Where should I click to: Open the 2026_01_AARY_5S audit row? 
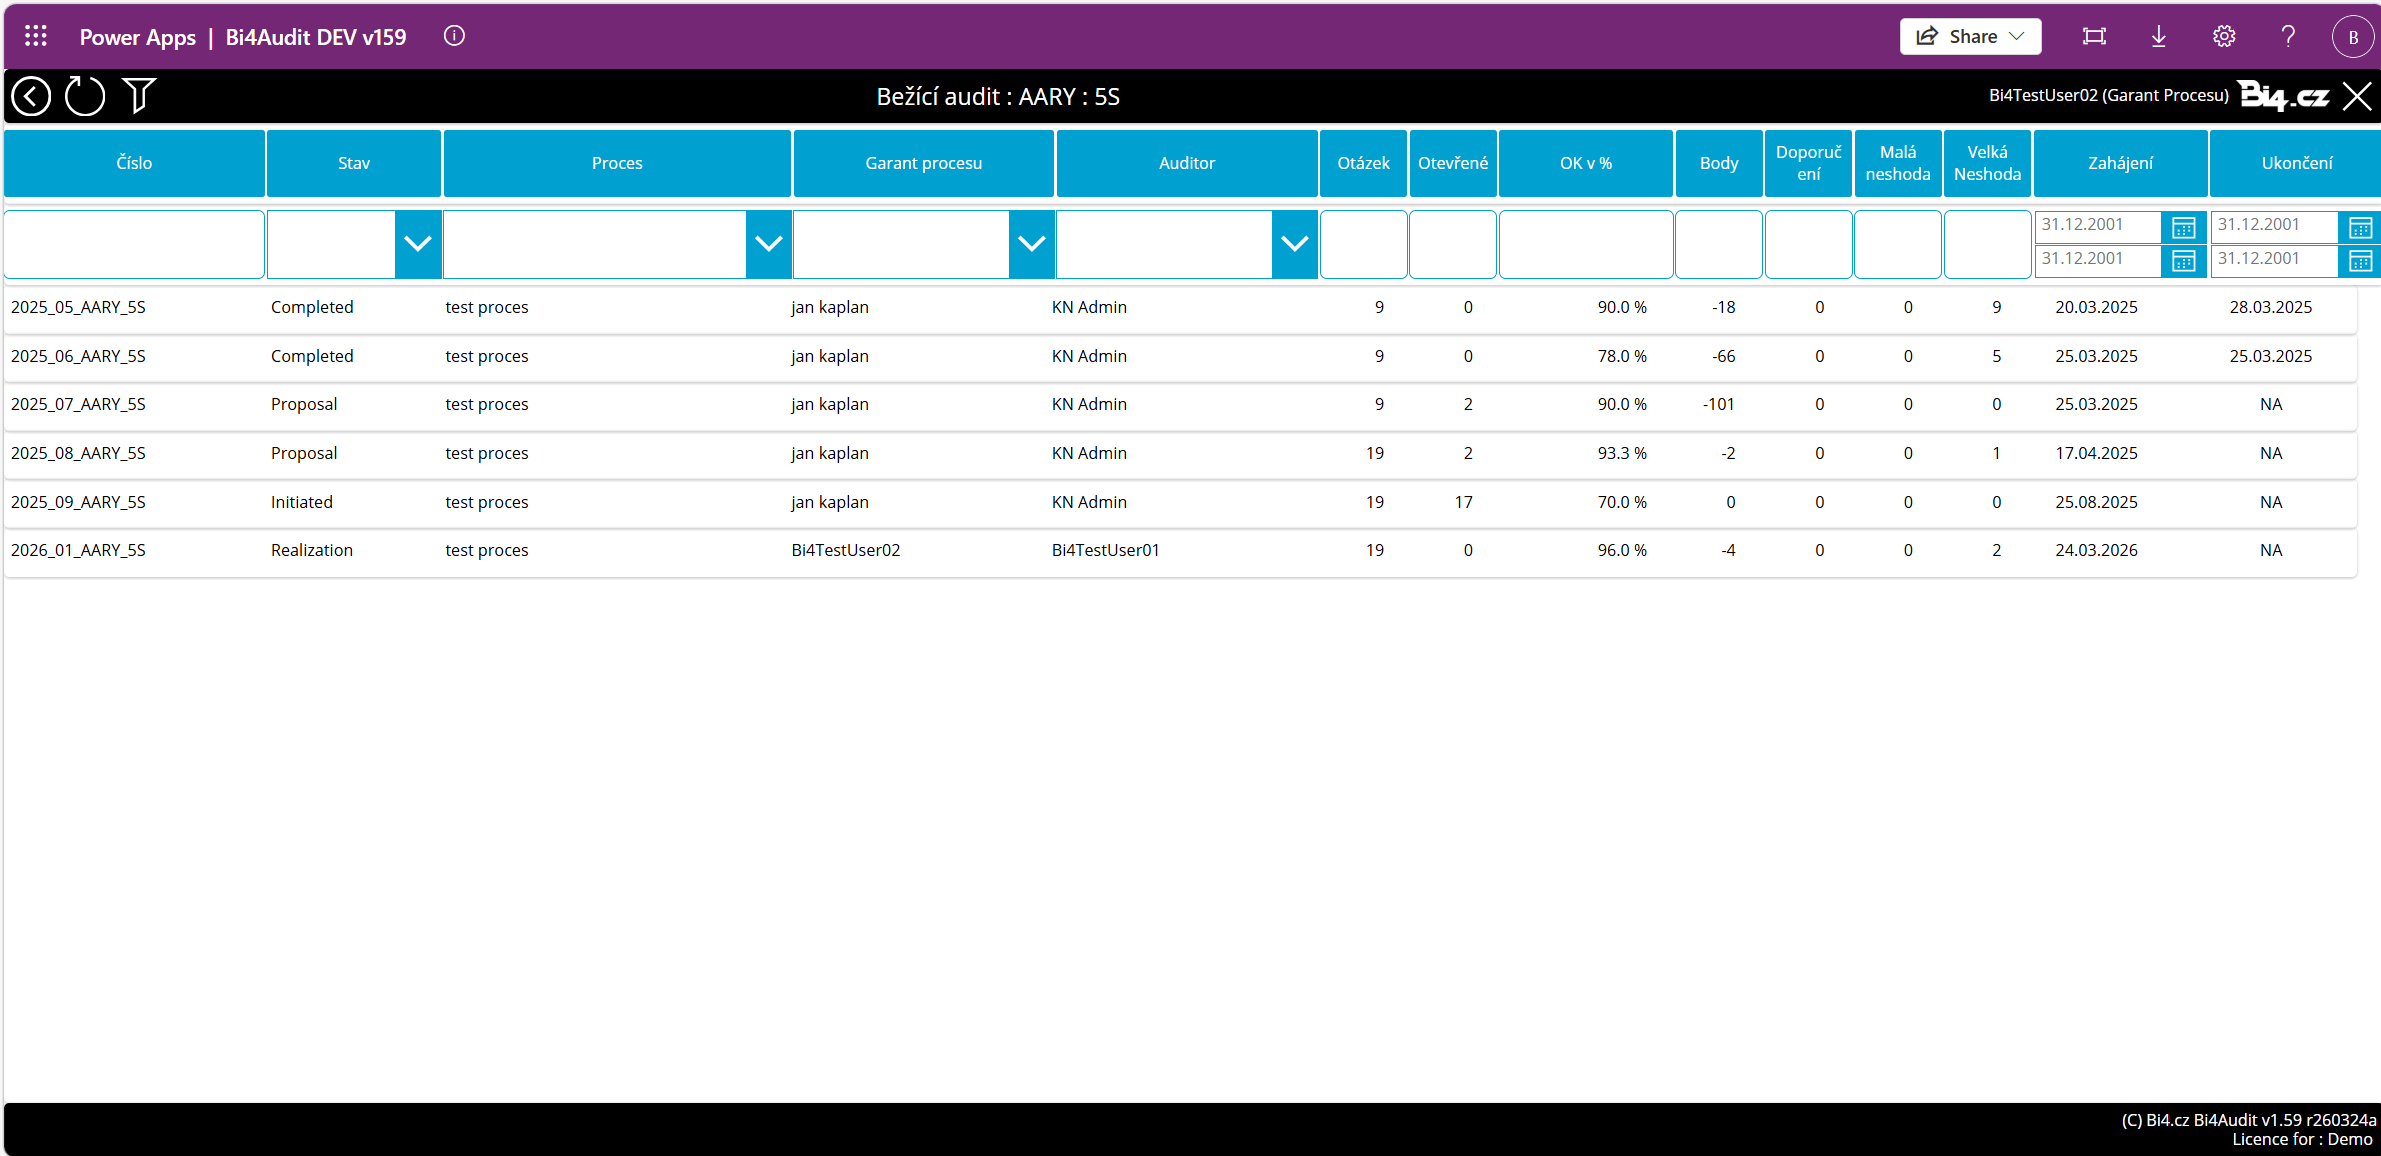tap(78, 550)
